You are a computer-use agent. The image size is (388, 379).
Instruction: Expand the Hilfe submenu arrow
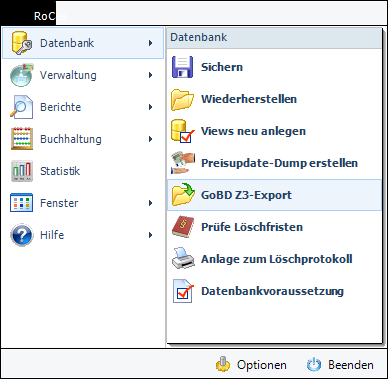[x=150, y=235]
